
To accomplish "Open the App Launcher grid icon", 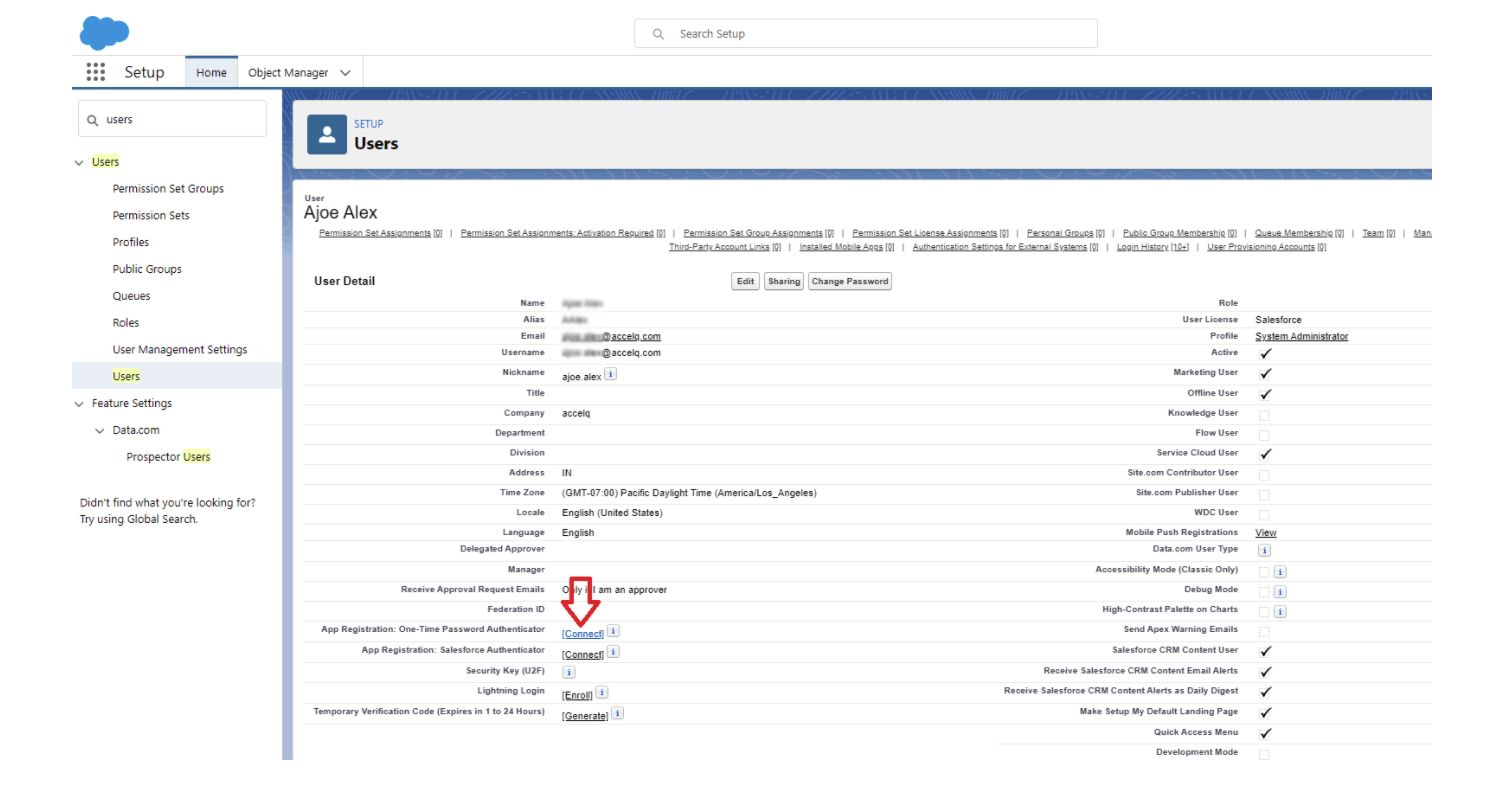I will point(96,72).
